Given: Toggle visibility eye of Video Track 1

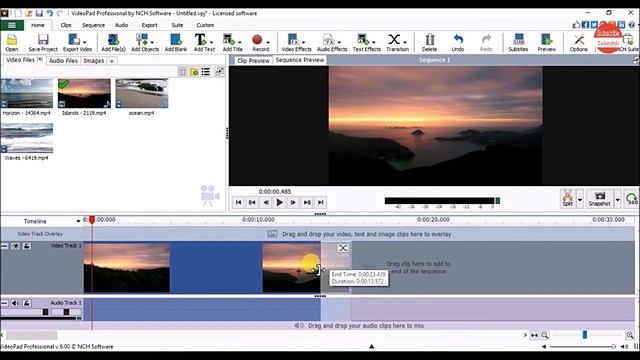Looking at the screenshot, I should tap(16, 246).
